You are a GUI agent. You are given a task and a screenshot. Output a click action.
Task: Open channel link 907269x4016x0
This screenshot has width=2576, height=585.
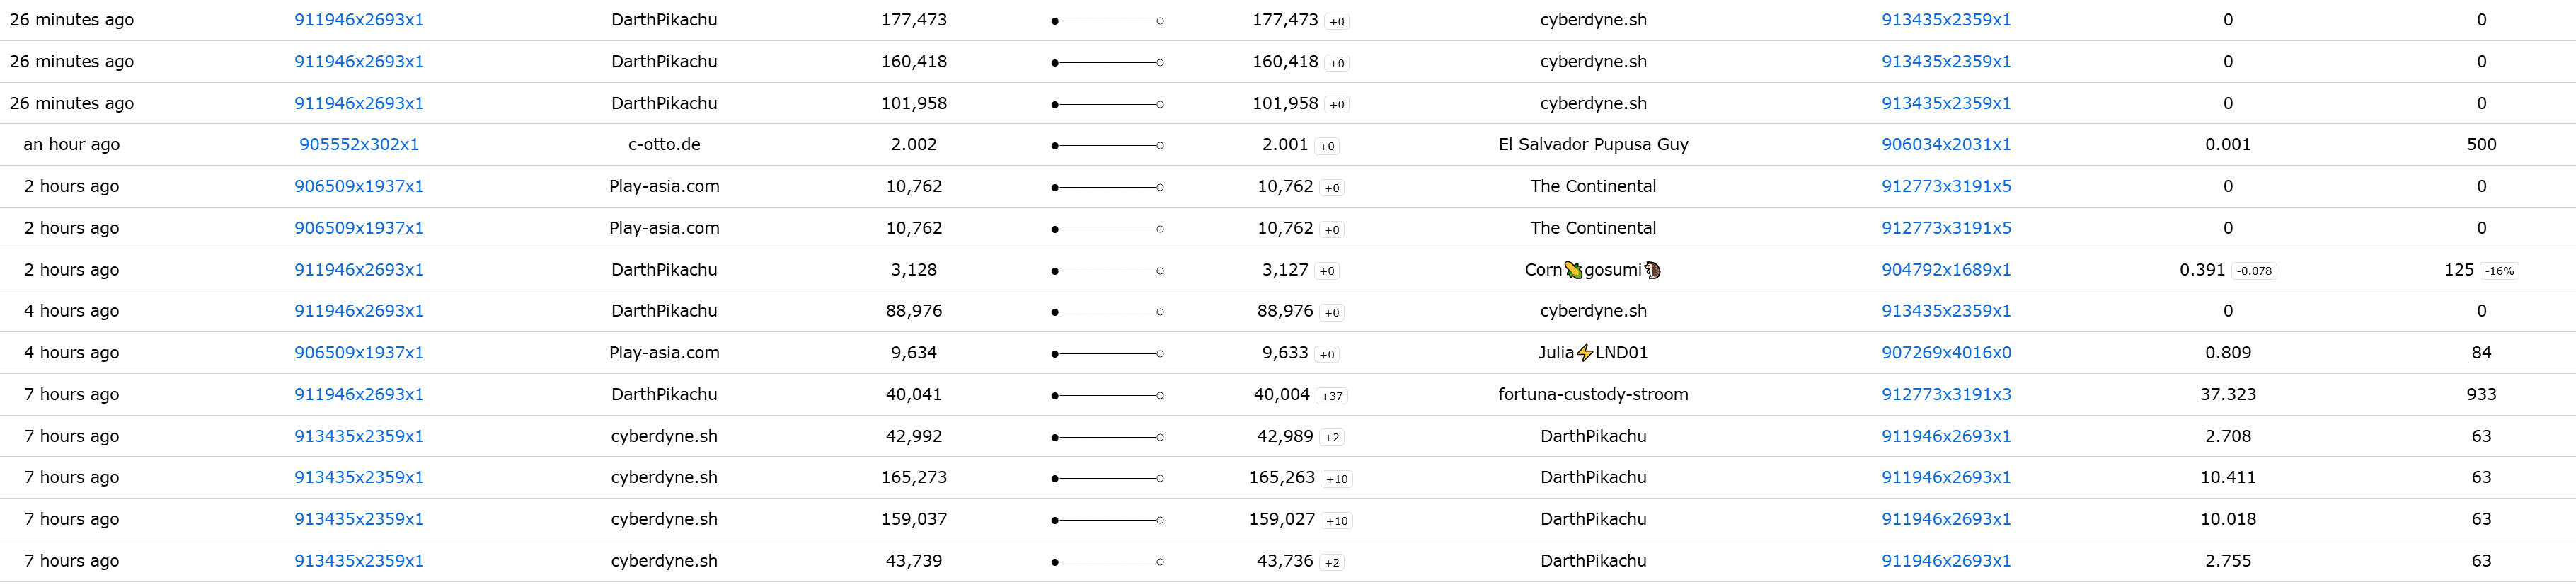tap(1945, 353)
